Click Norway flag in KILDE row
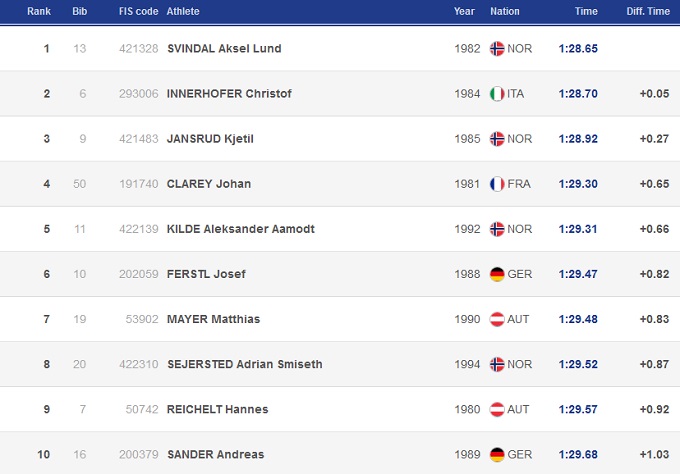The width and height of the screenshot is (680, 474). coord(497,229)
